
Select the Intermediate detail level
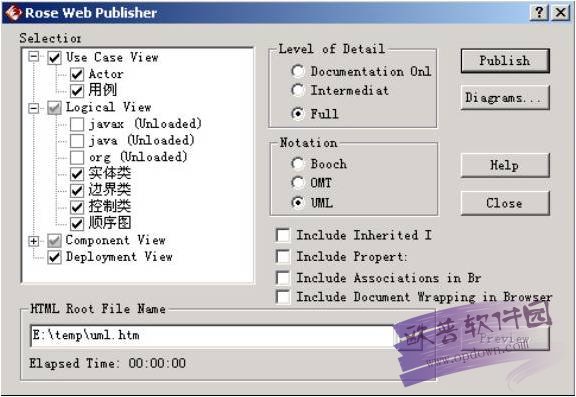tap(298, 90)
